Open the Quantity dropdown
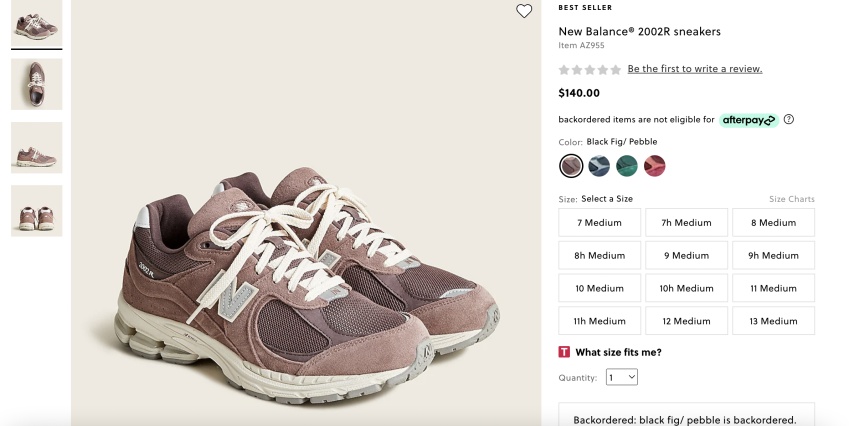This screenshot has height=426, width=849. pyautogui.click(x=621, y=378)
